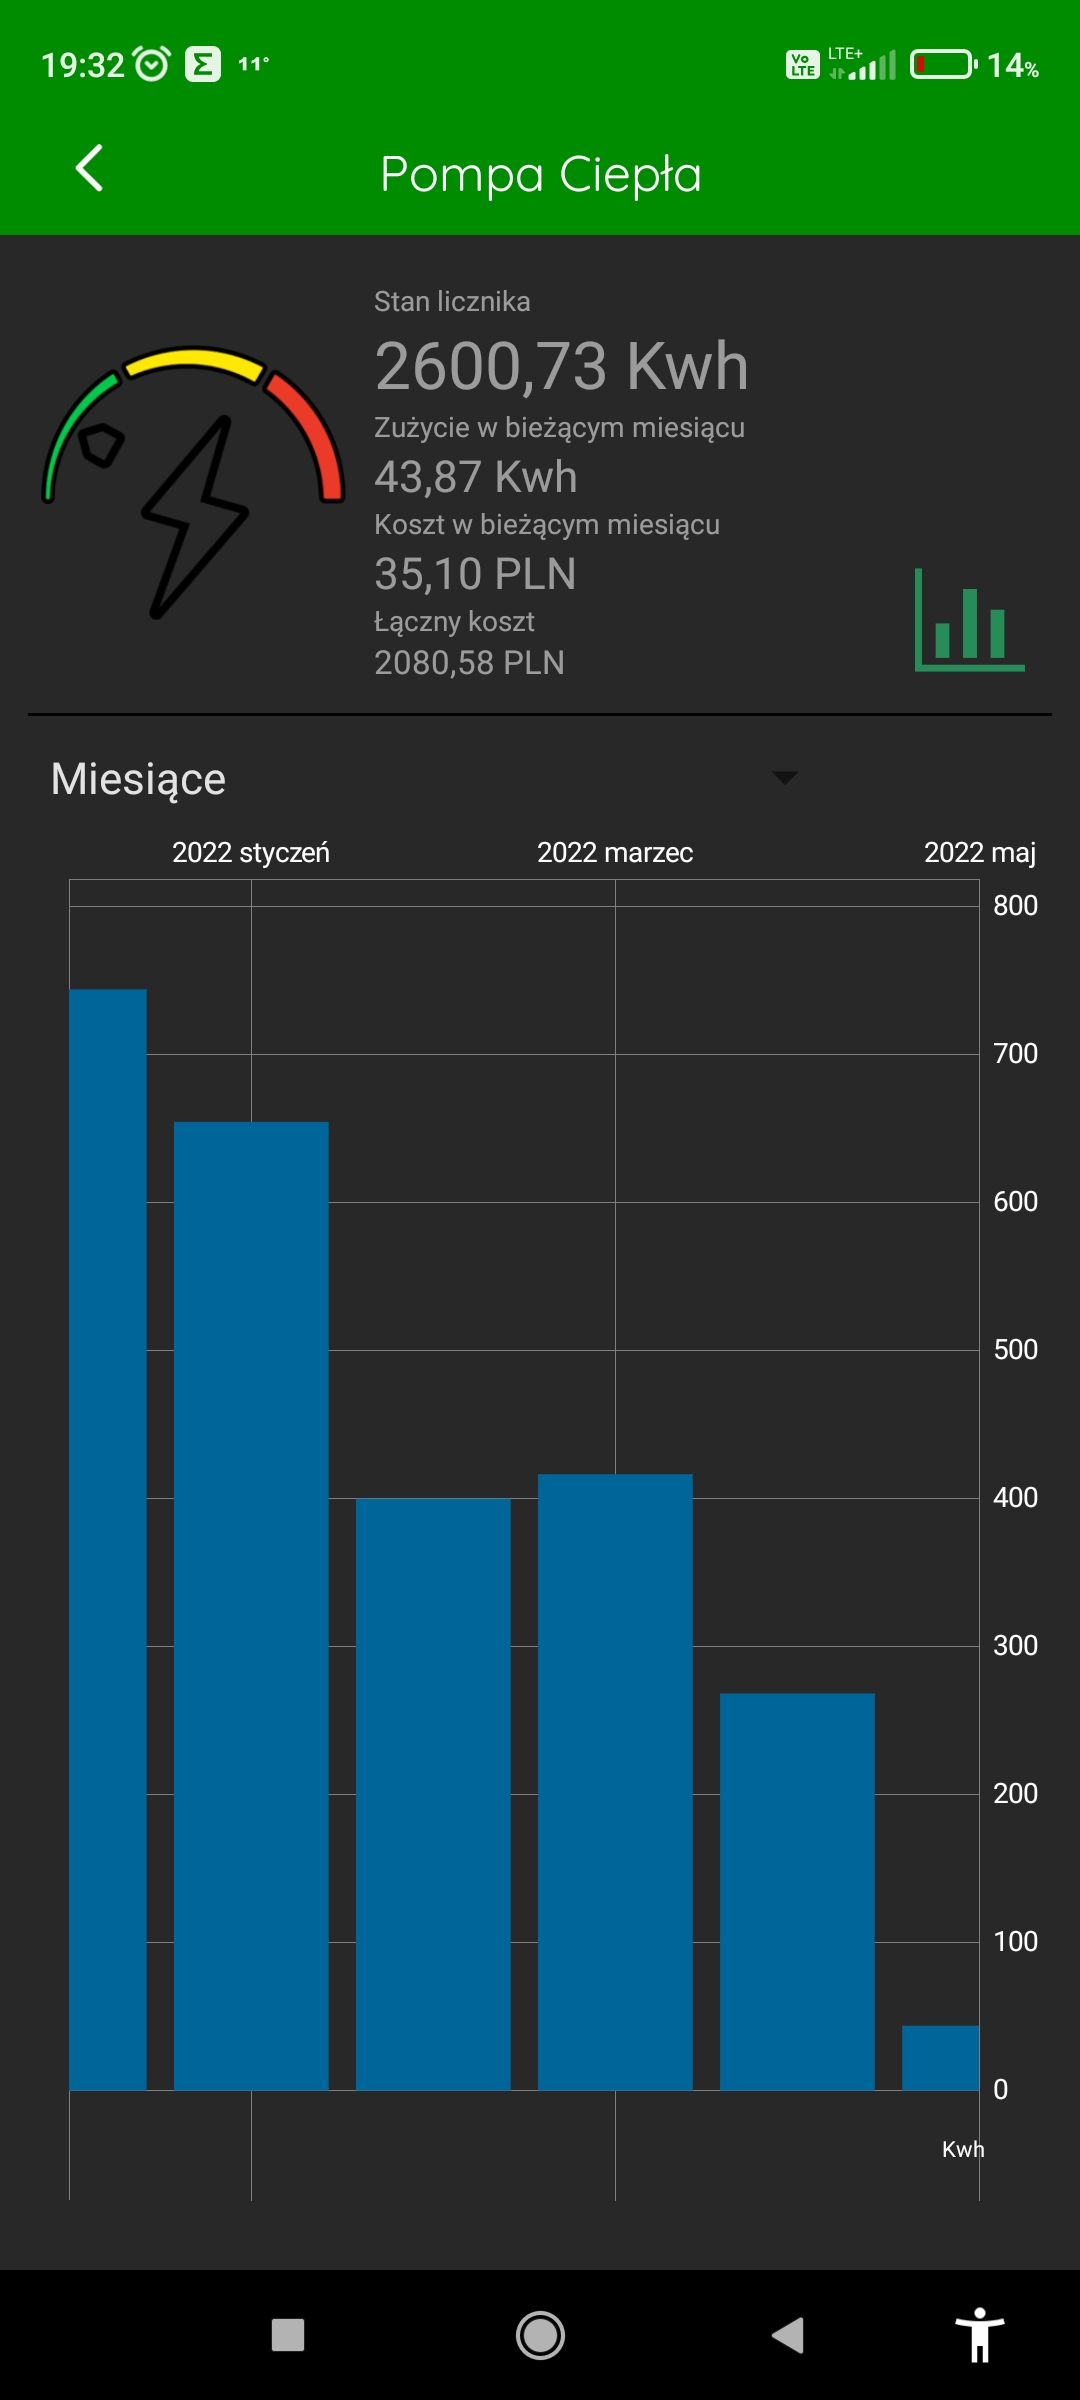Tap the alarm clock status icon
The image size is (1080, 2400).
coord(152,65)
